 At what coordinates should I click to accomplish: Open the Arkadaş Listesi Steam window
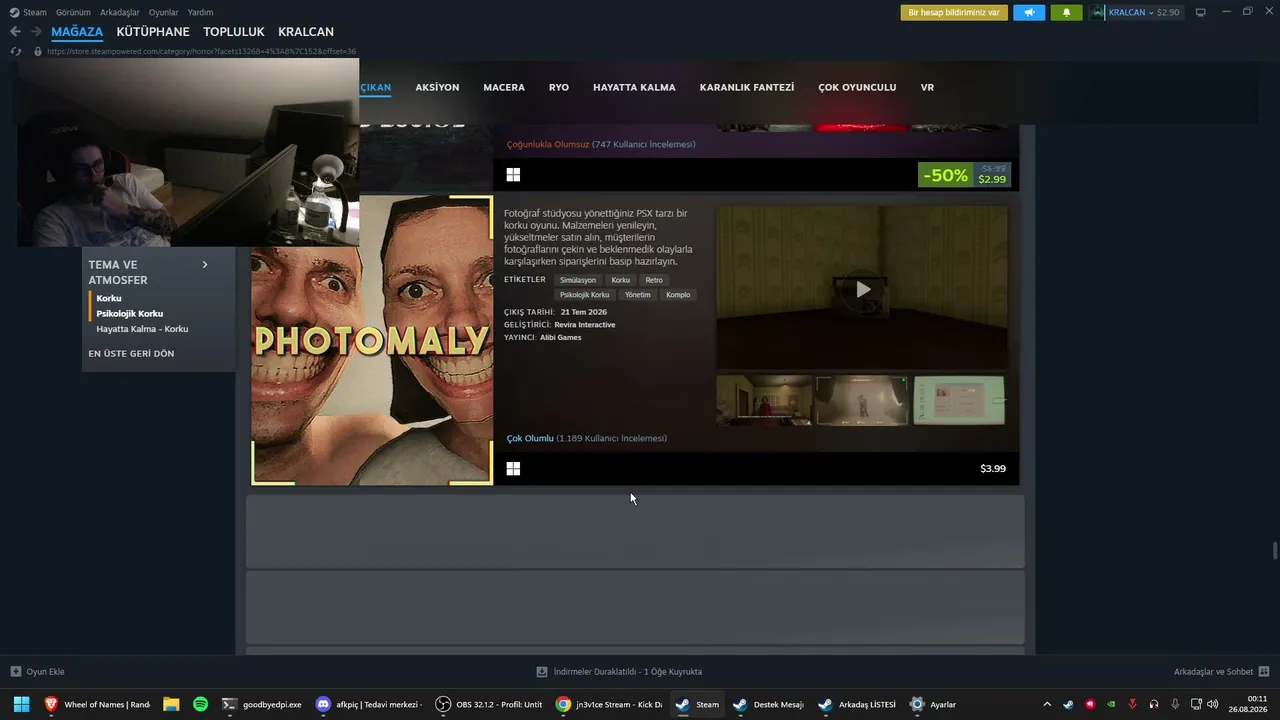(x=857, y=704)
